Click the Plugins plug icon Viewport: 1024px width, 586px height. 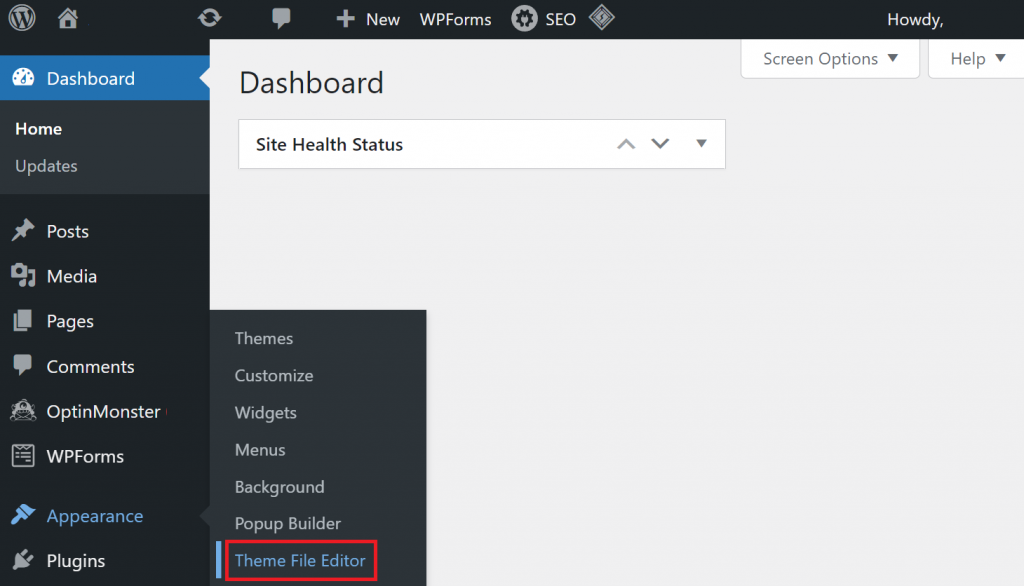pyautogui.click(x=22, y=561)
